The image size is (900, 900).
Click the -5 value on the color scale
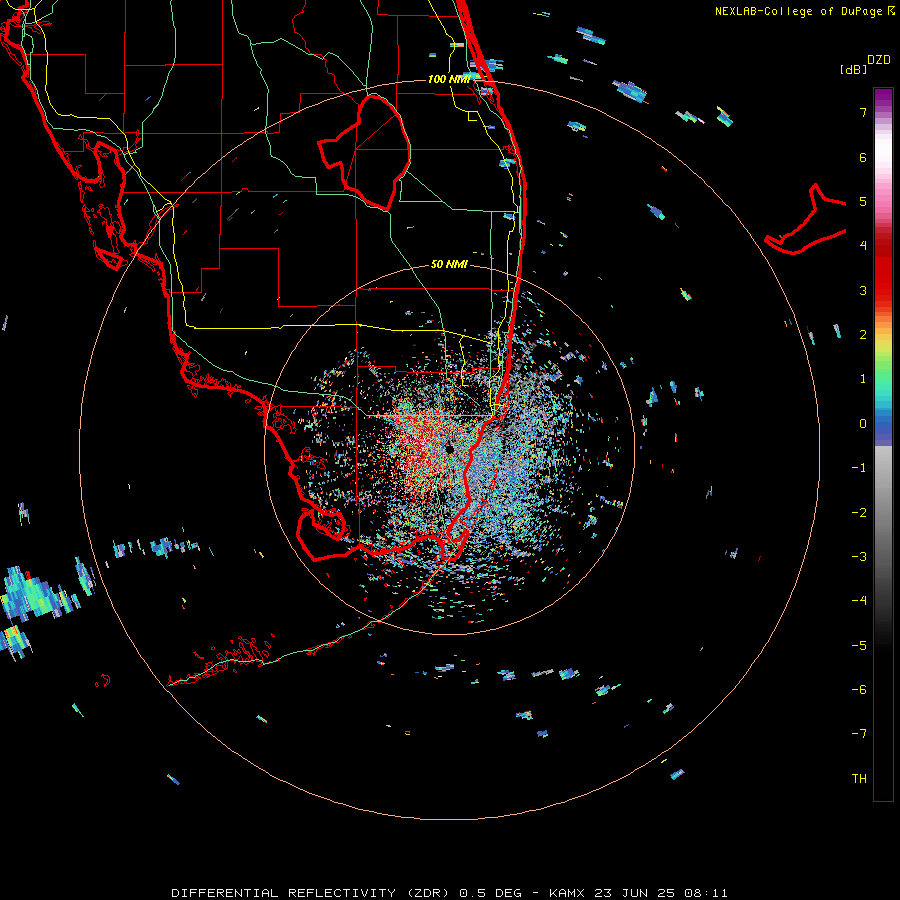[x=859, y=646]
